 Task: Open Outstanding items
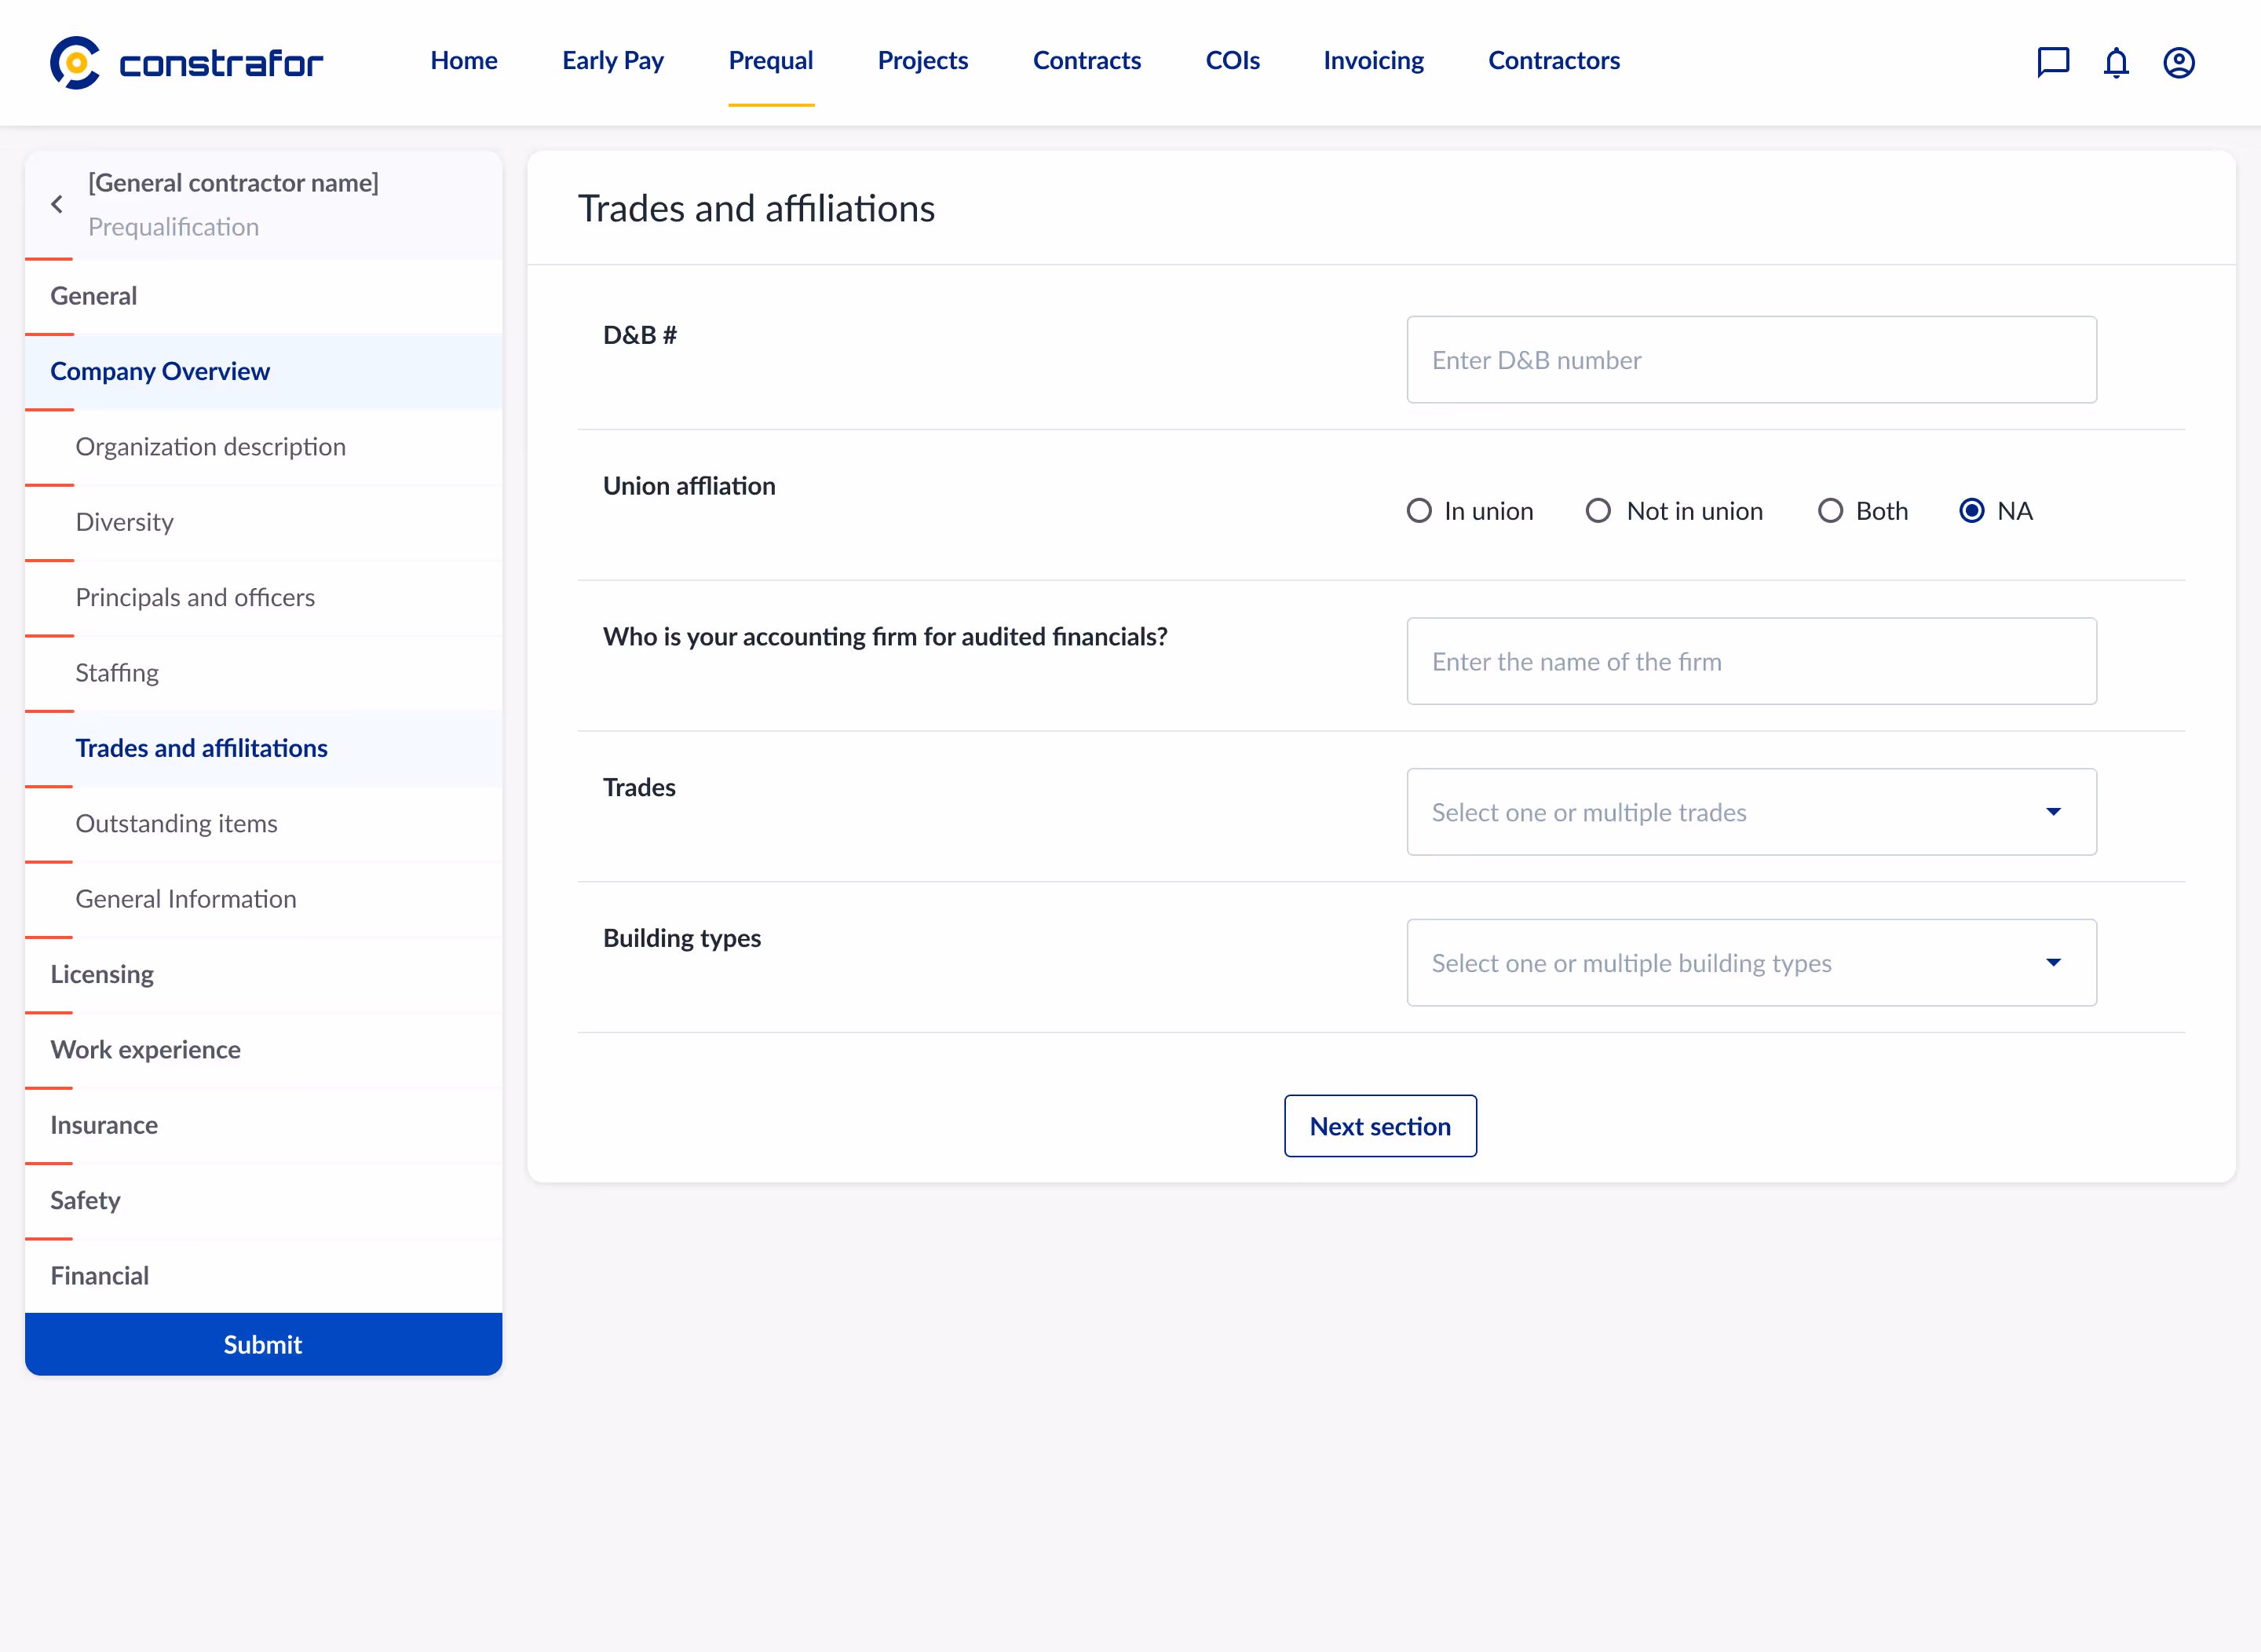(263, 824)
